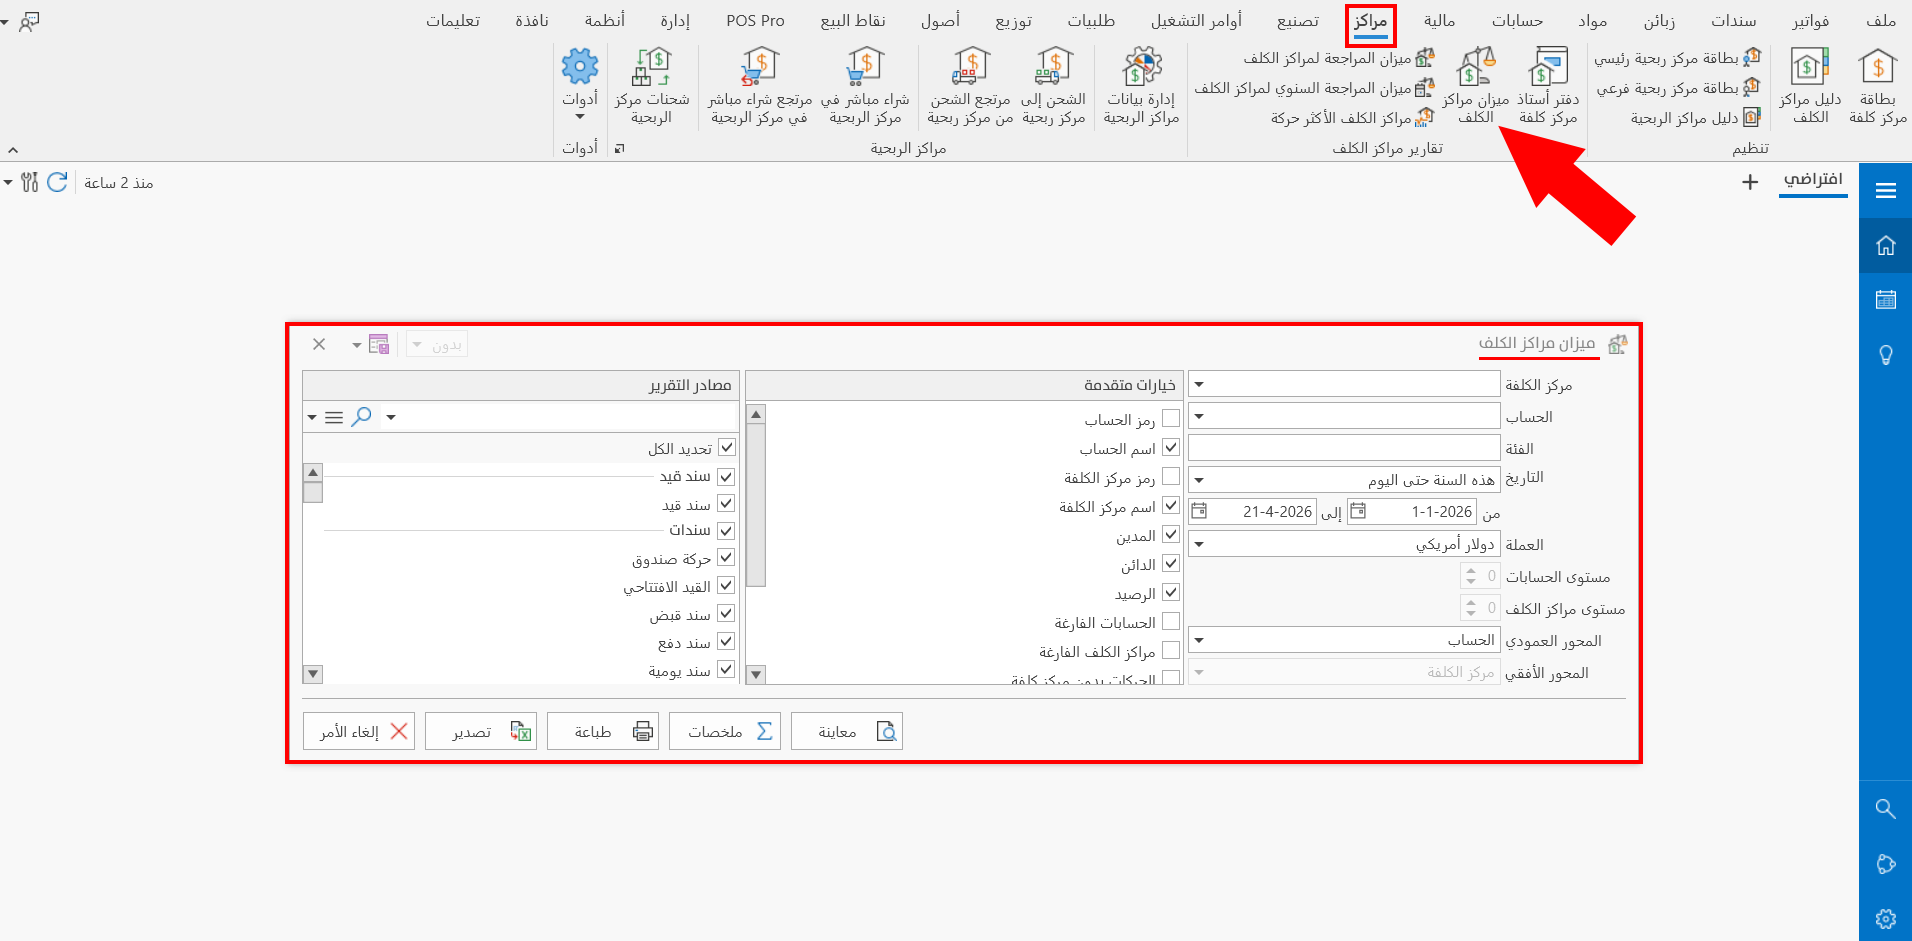1912x941 pixels.
Task: Open إدارة بيانات مراكز الربحية
Action: 1141,86
